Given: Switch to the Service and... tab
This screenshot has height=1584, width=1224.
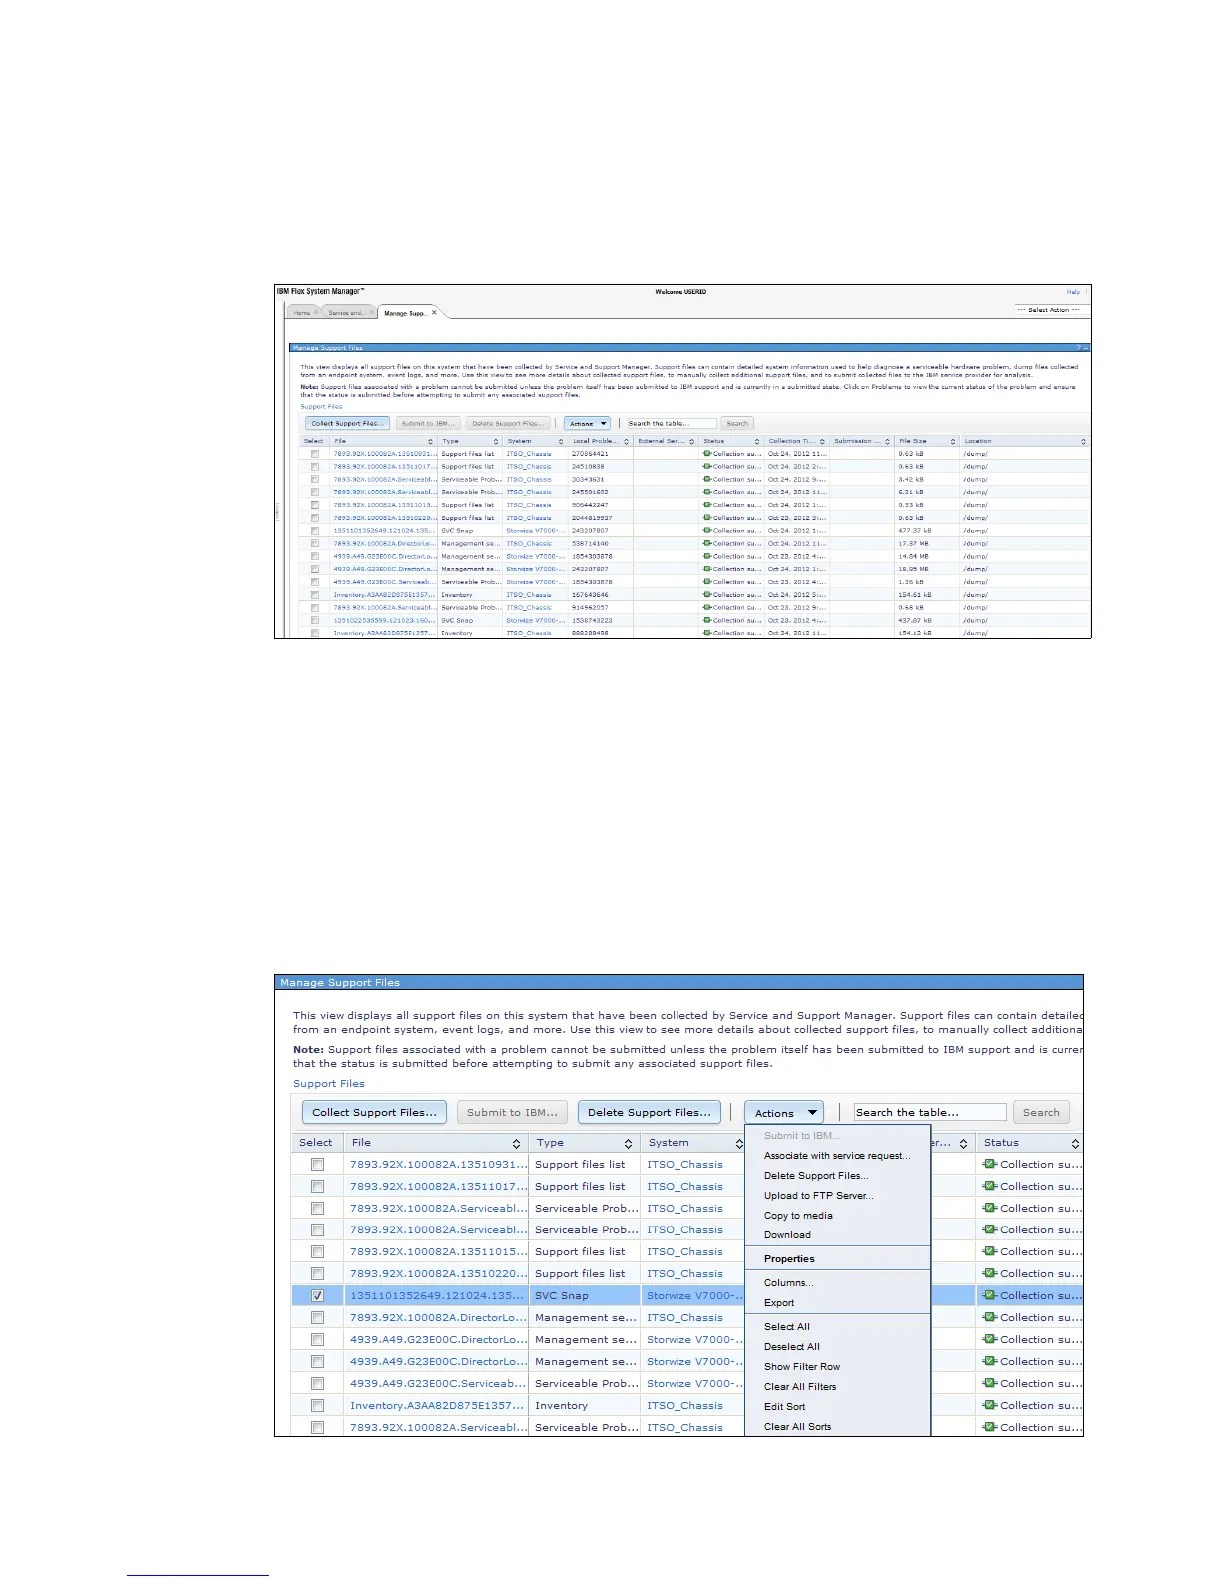Looking at the screenshot, I should [x=347, y=313].
